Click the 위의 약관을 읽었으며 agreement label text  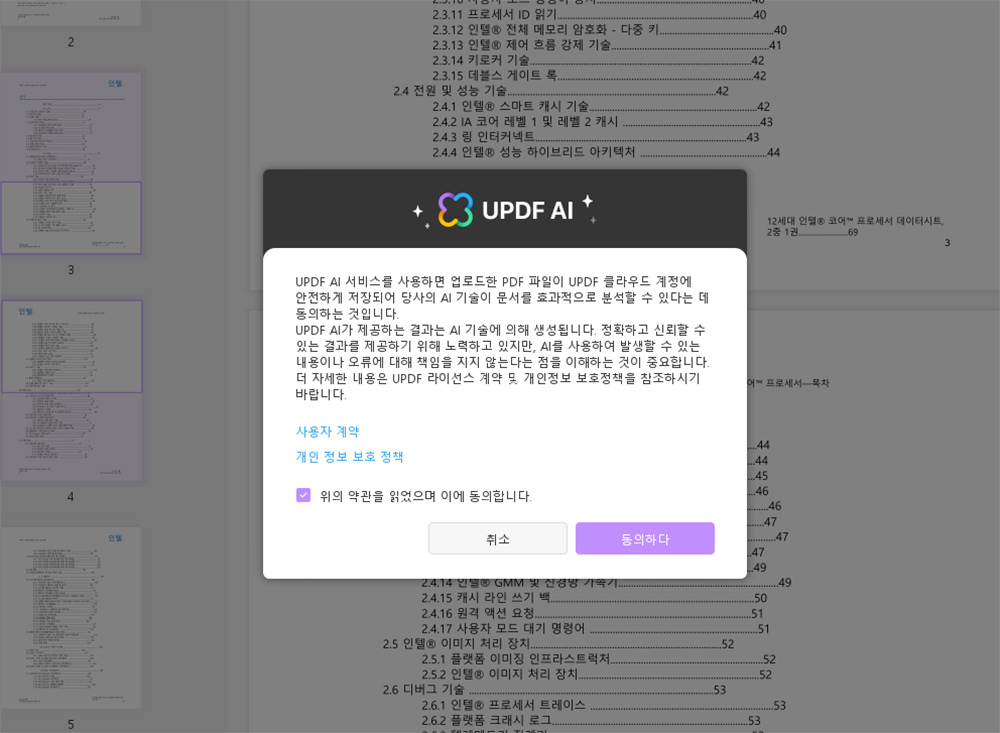pyautogui.click(x=425, y=496)
